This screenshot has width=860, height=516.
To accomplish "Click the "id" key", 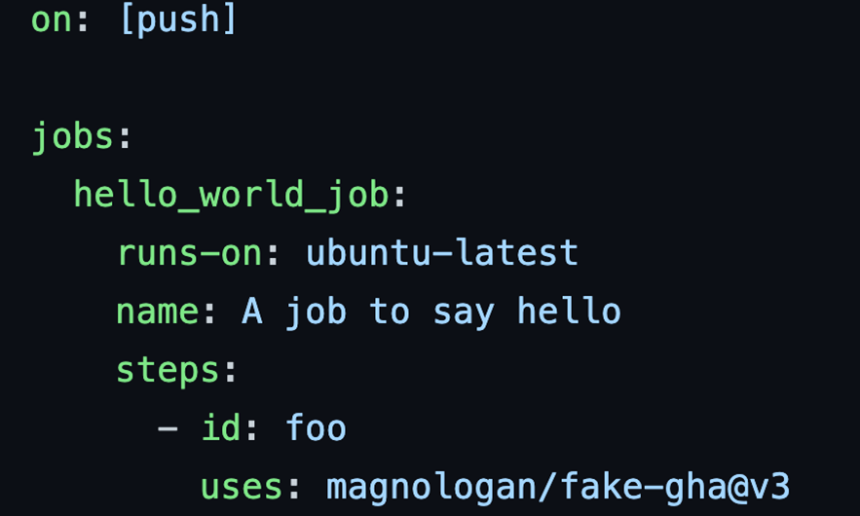I will [x=221, y=430].
